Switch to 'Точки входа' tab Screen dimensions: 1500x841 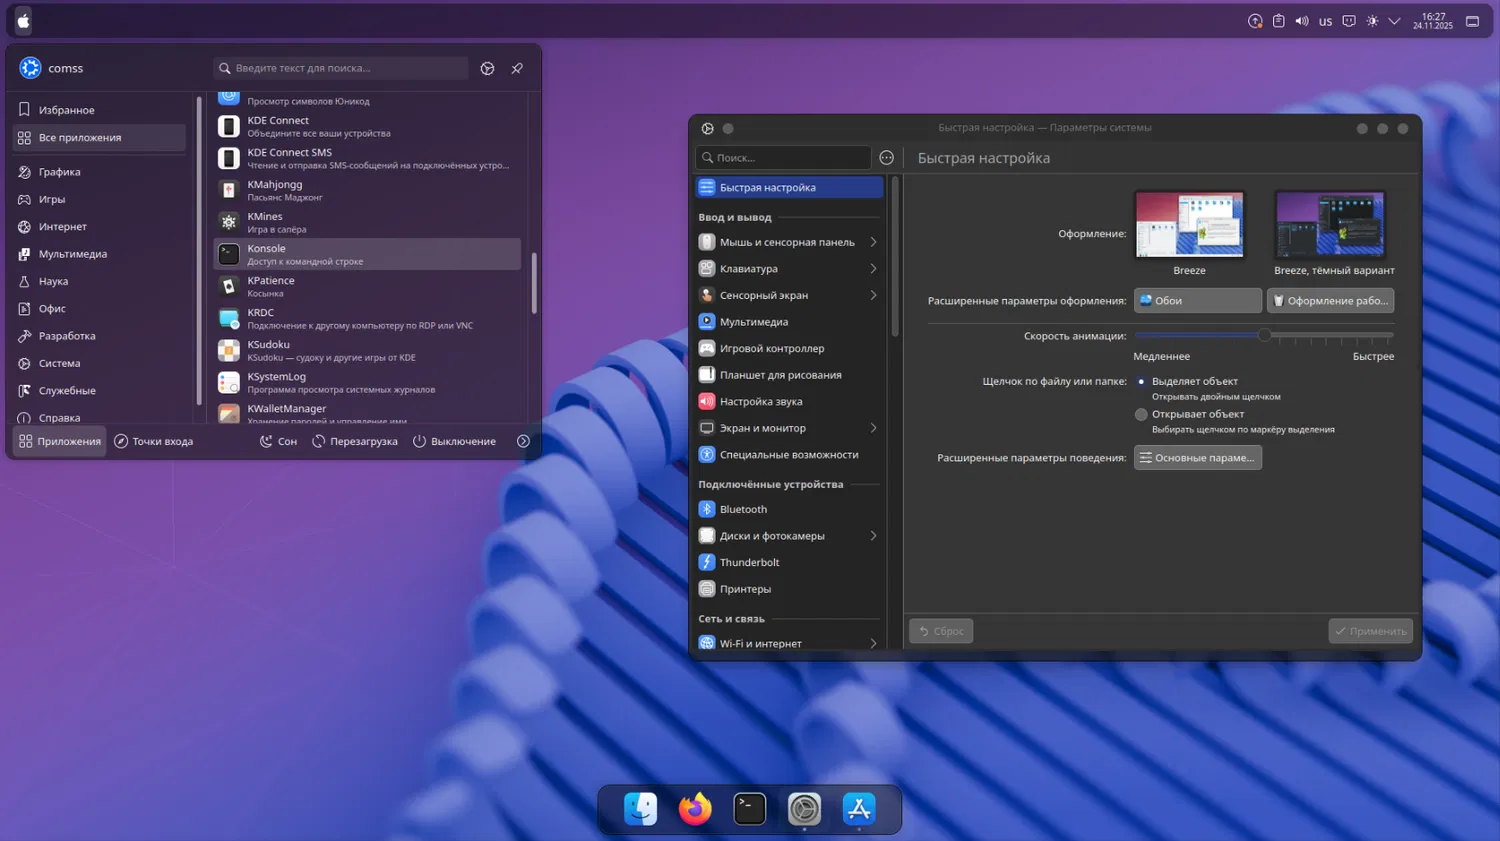[153, 441]
